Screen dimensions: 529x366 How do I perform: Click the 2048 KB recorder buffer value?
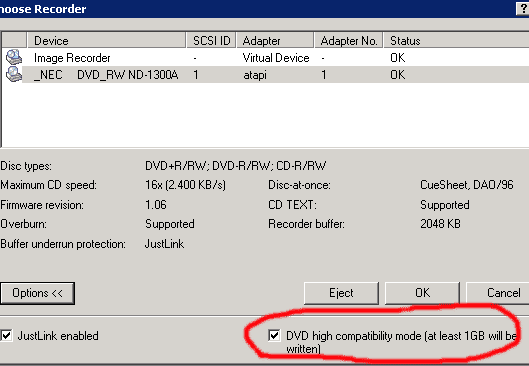[440, 224]
